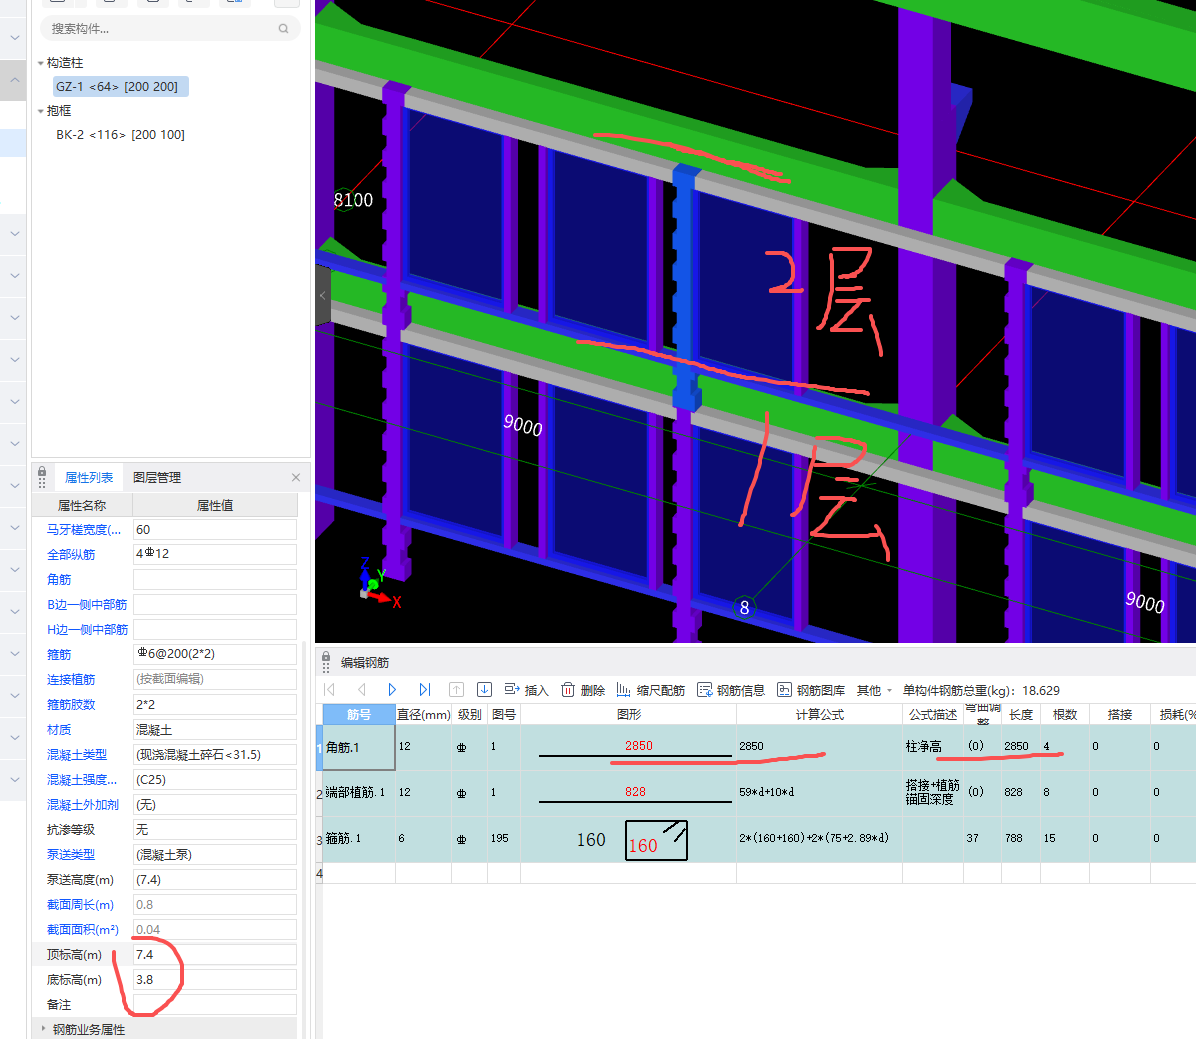Viewport: 1196px width, 1039px height.
Task: Open 抗渗等级 value 无
Action: pyautogui.click(x=214, y=829)
